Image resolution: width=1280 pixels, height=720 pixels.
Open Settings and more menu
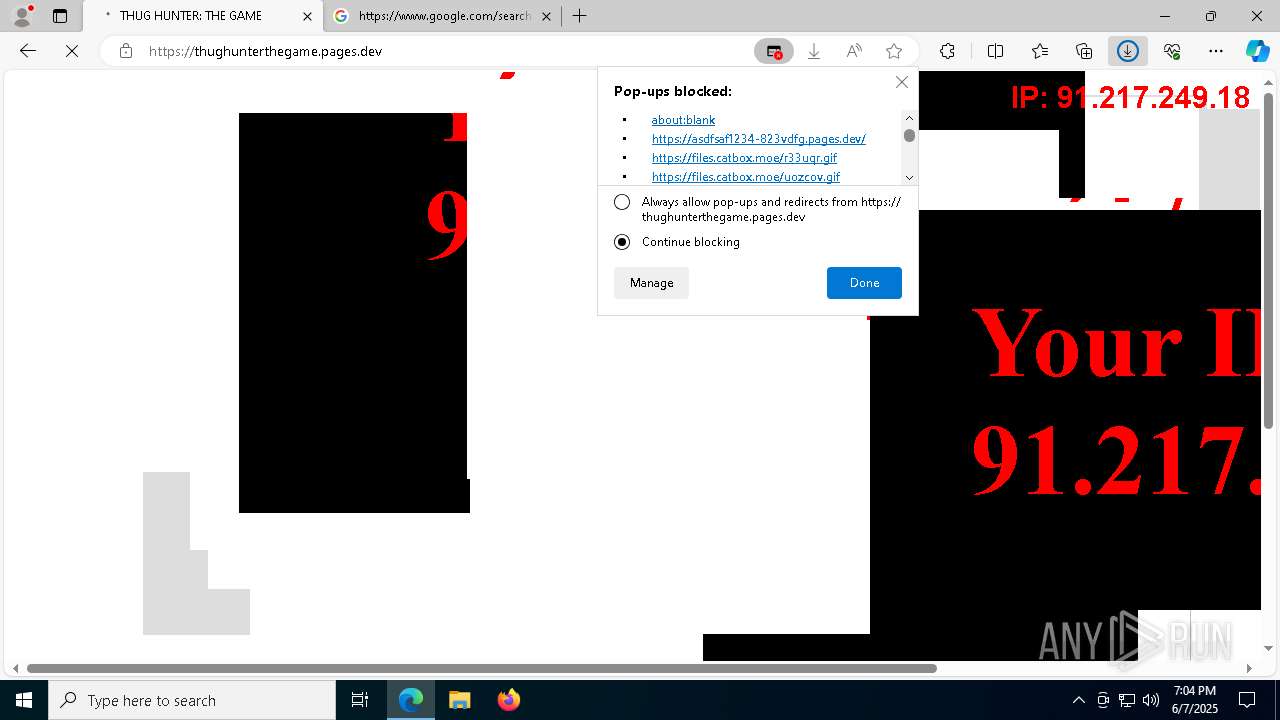(1216, 51)
